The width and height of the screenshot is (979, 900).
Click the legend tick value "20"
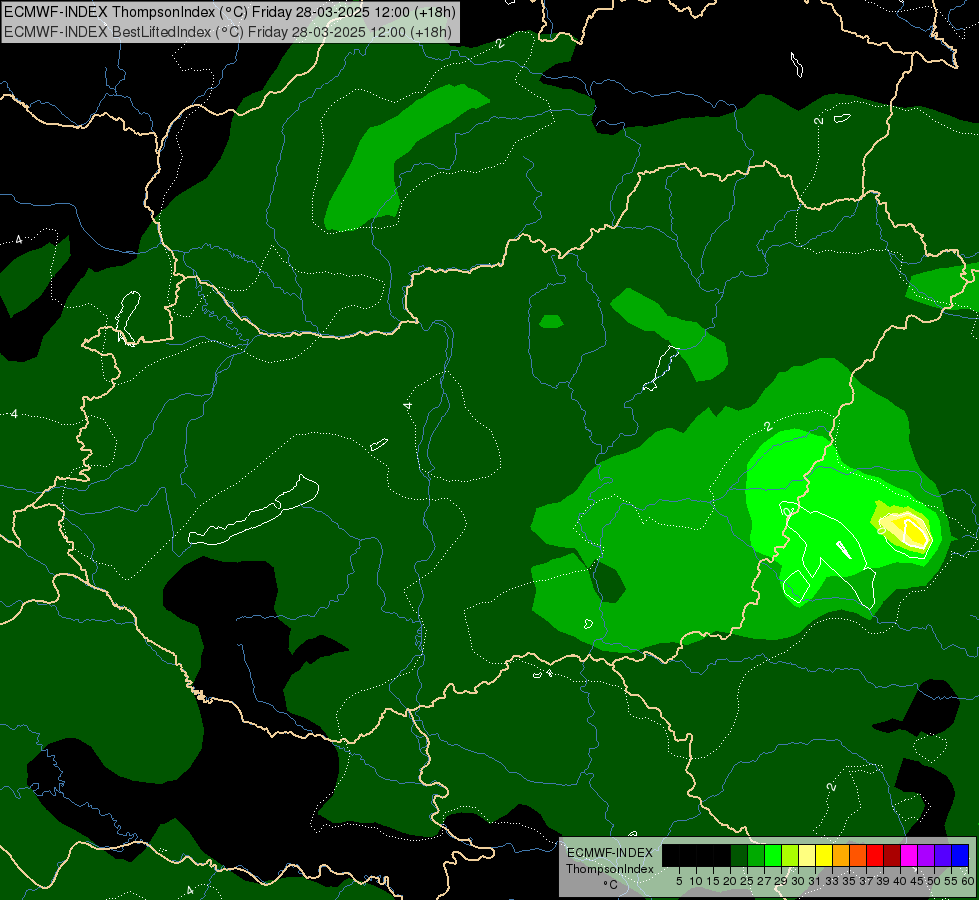click(x=730, y=881)
